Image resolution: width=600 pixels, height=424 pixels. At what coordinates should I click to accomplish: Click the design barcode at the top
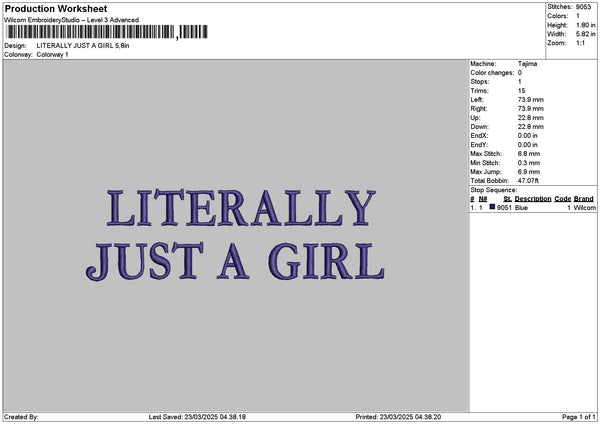coord(107,33)
